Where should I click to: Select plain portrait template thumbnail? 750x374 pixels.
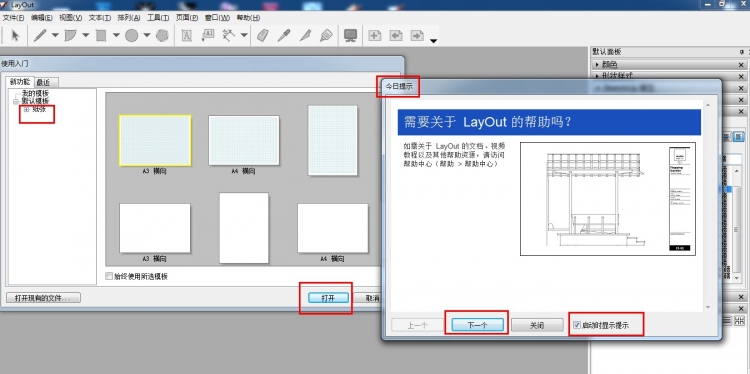click(244, 228)
